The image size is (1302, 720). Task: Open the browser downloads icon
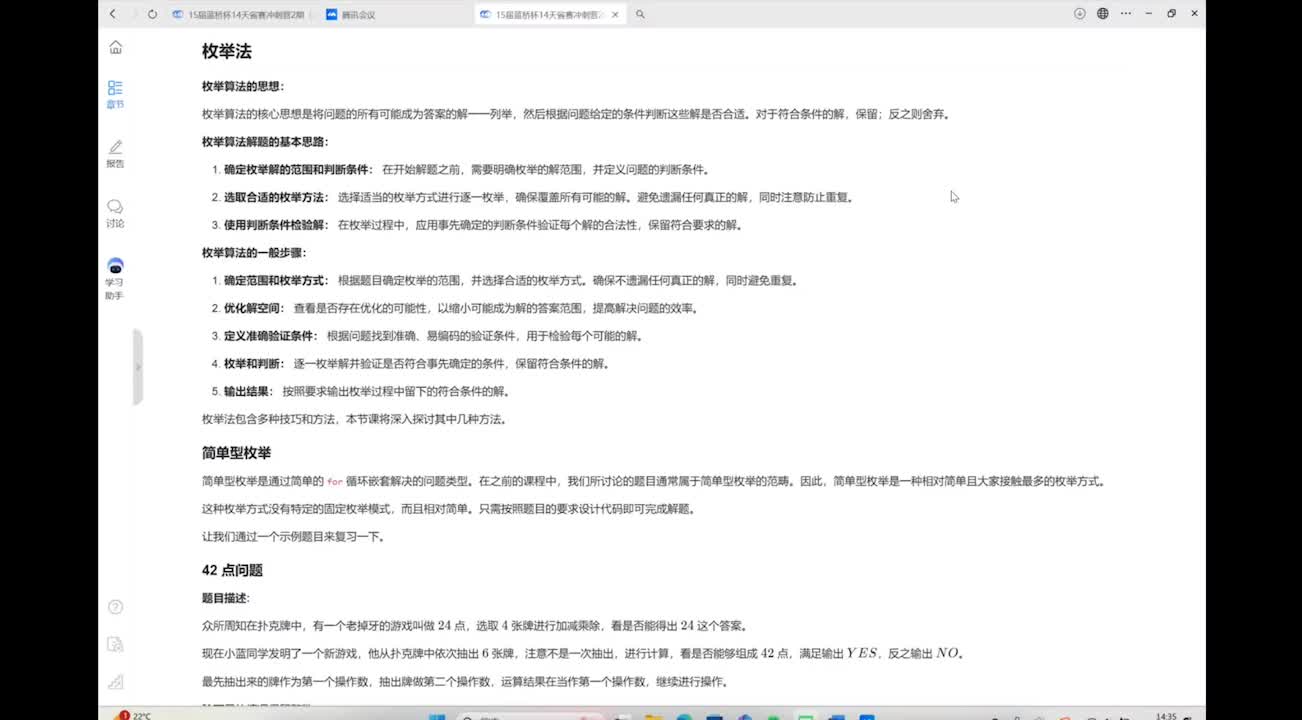(x=1079, y=14)
